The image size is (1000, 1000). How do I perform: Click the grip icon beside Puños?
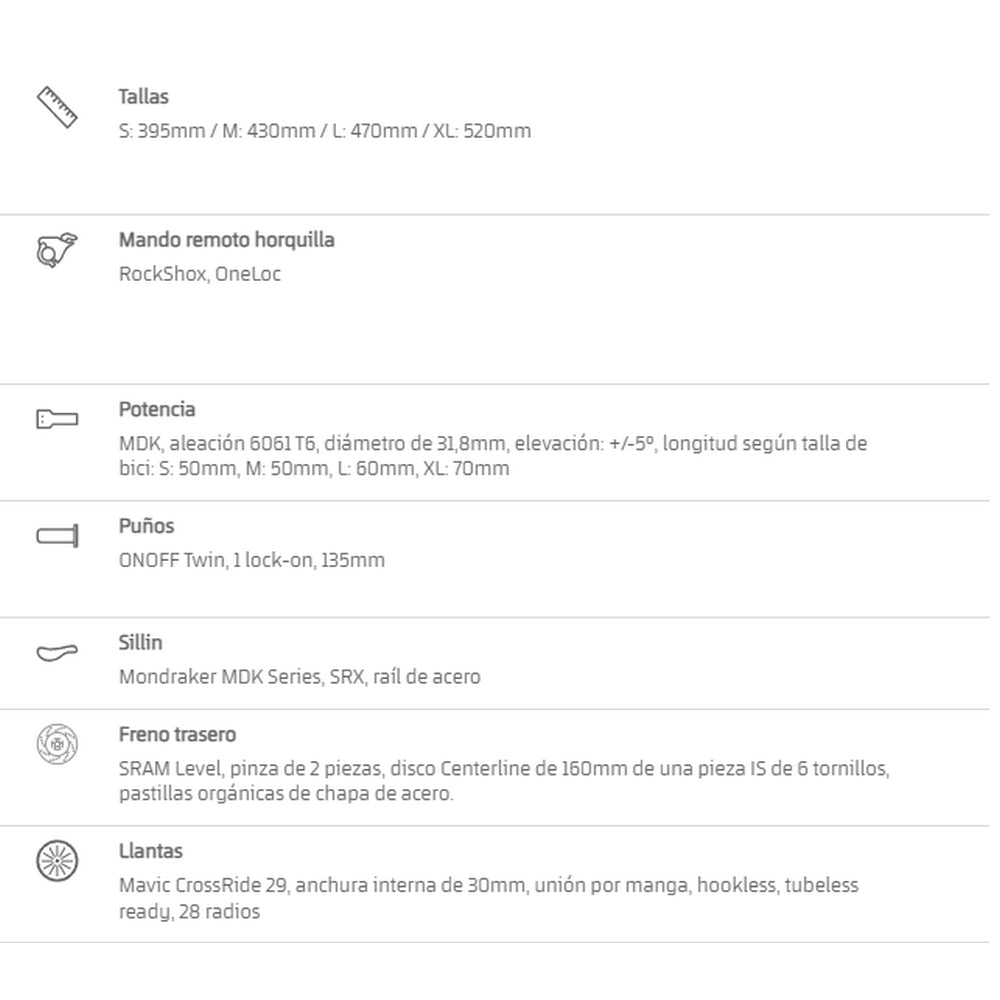[57, 536]
